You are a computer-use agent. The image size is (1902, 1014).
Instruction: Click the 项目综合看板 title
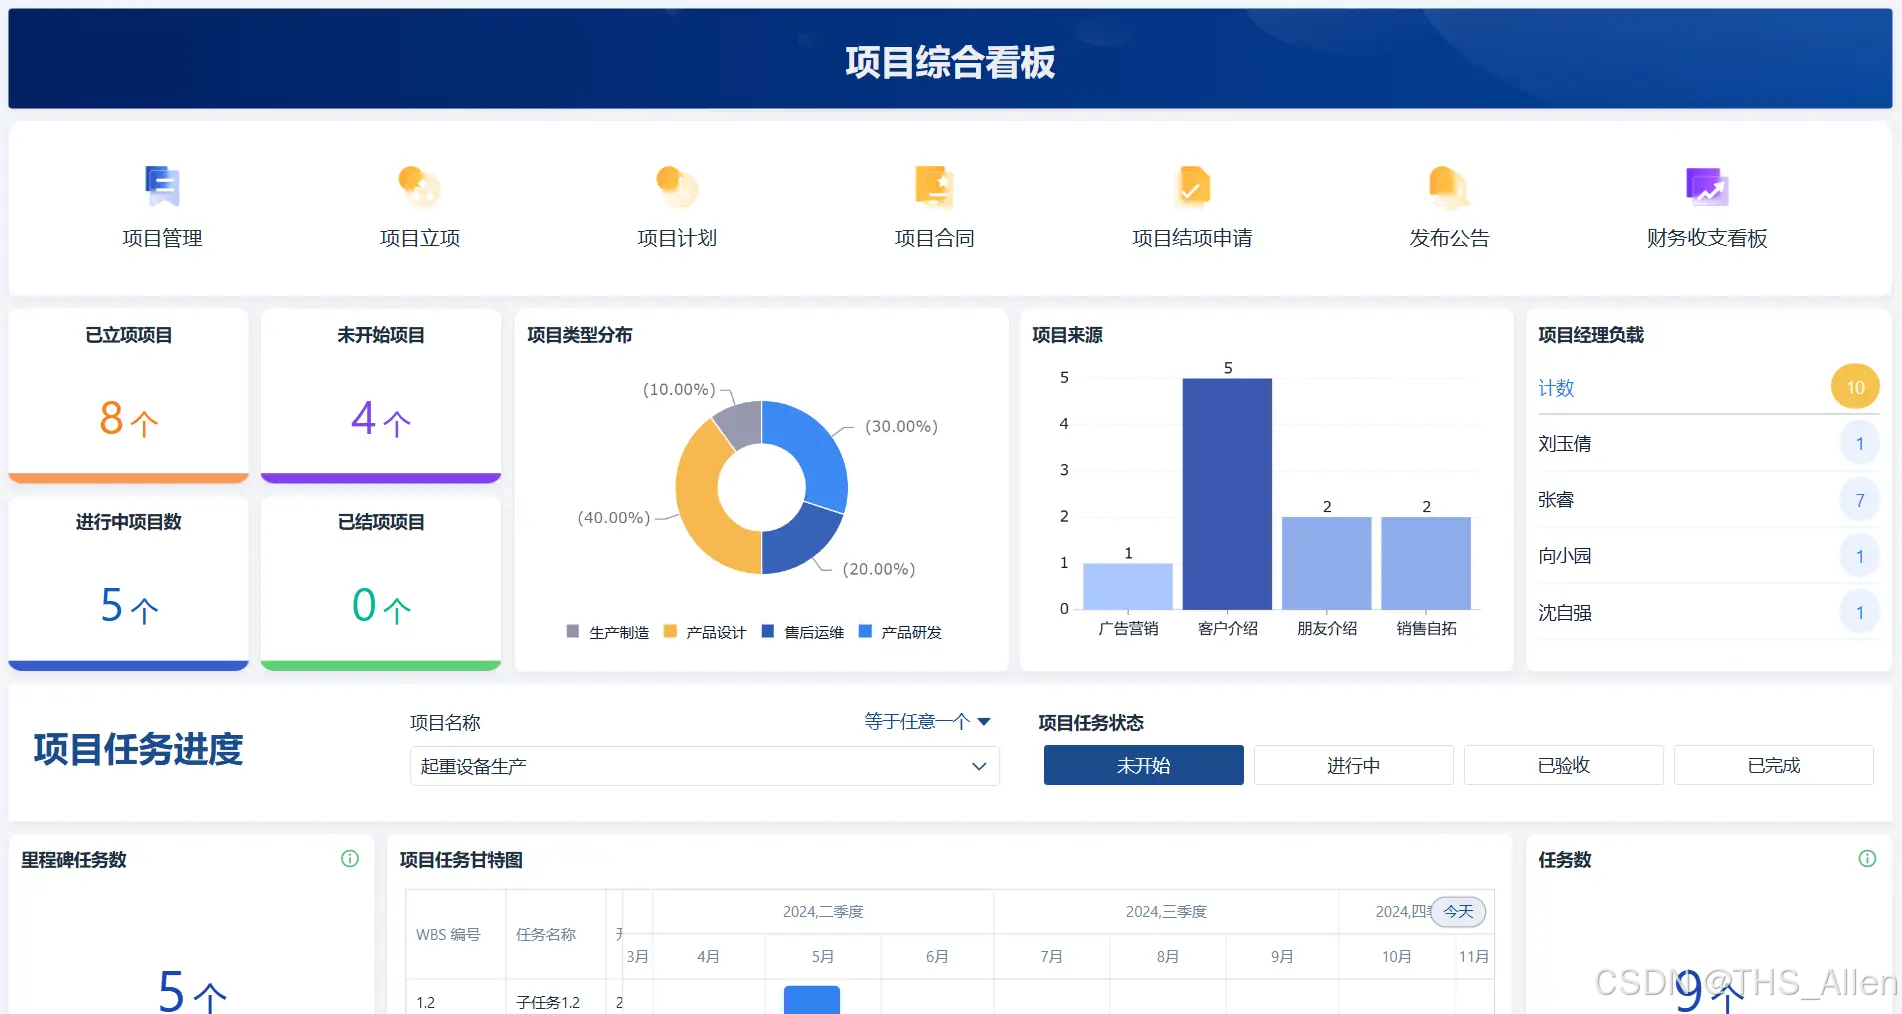(950, 62)
